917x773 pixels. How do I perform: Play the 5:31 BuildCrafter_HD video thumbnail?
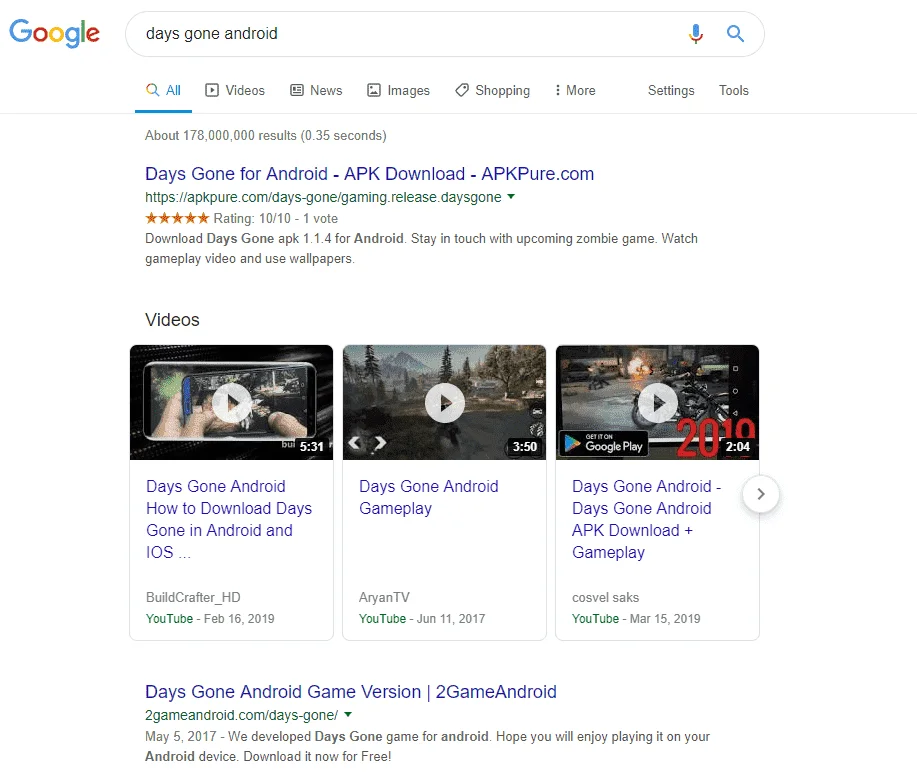tap(232, 402)
